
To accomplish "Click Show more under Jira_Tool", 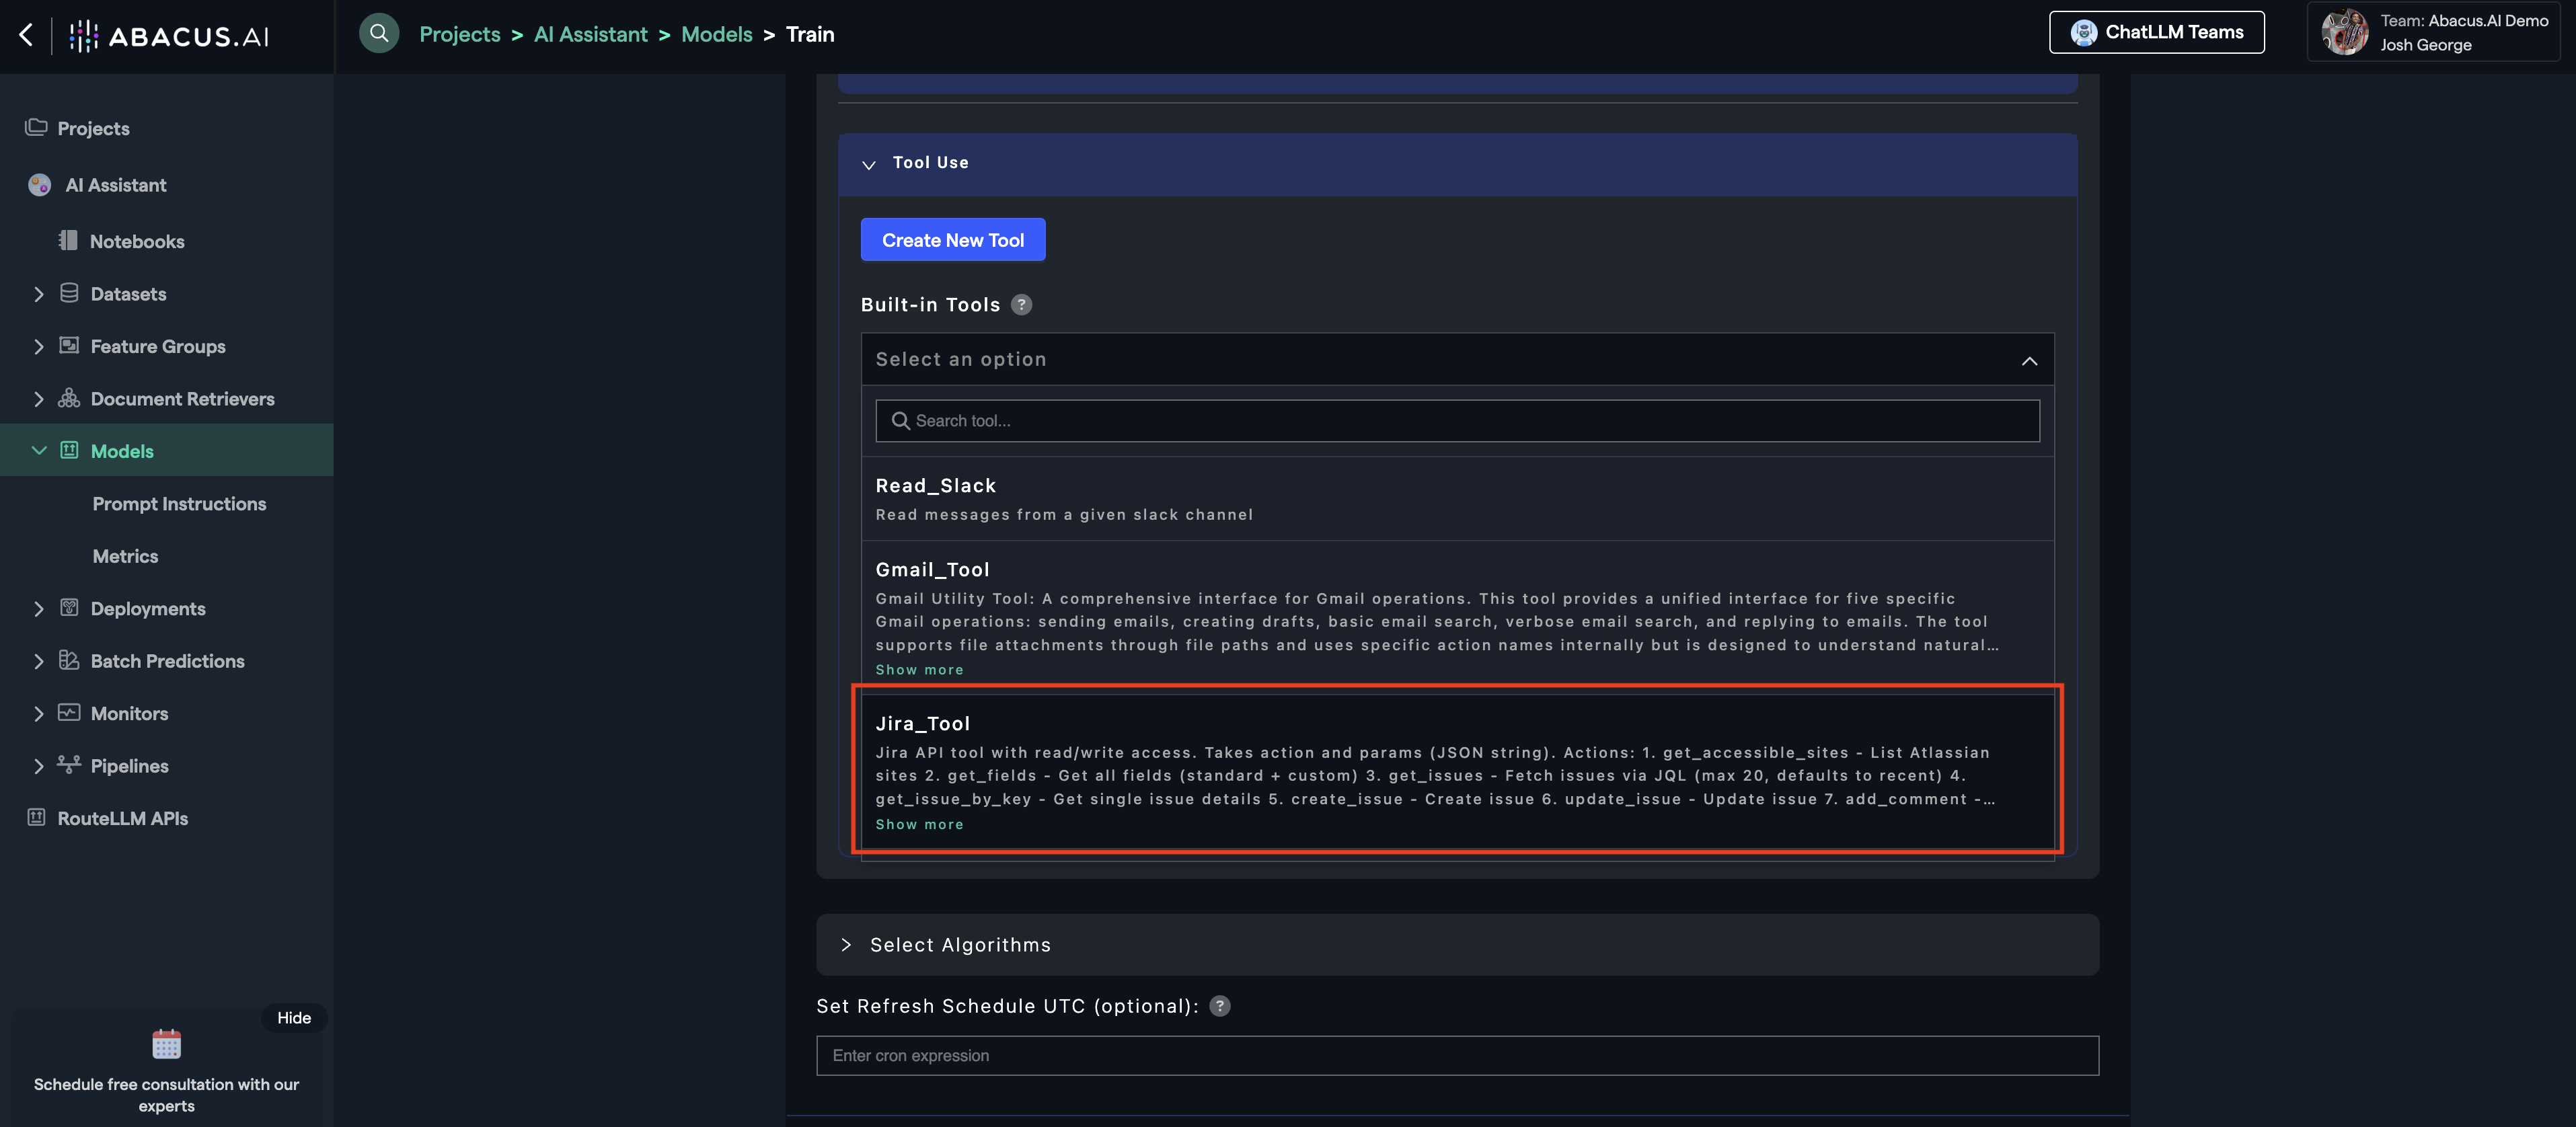I will 919,824.
